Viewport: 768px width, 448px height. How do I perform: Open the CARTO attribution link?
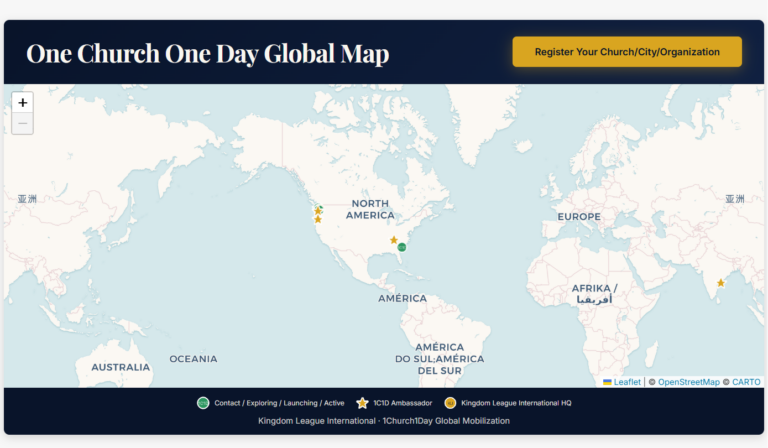pos(746,382)
